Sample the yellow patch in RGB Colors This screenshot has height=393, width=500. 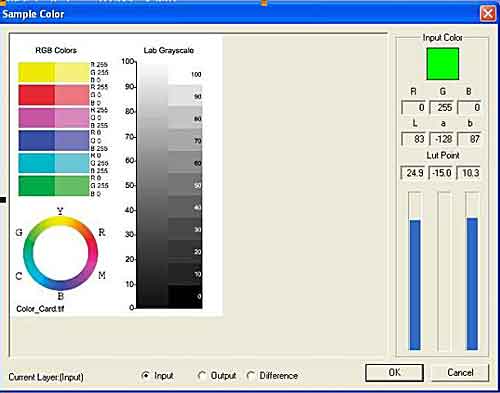click(36, 72)
